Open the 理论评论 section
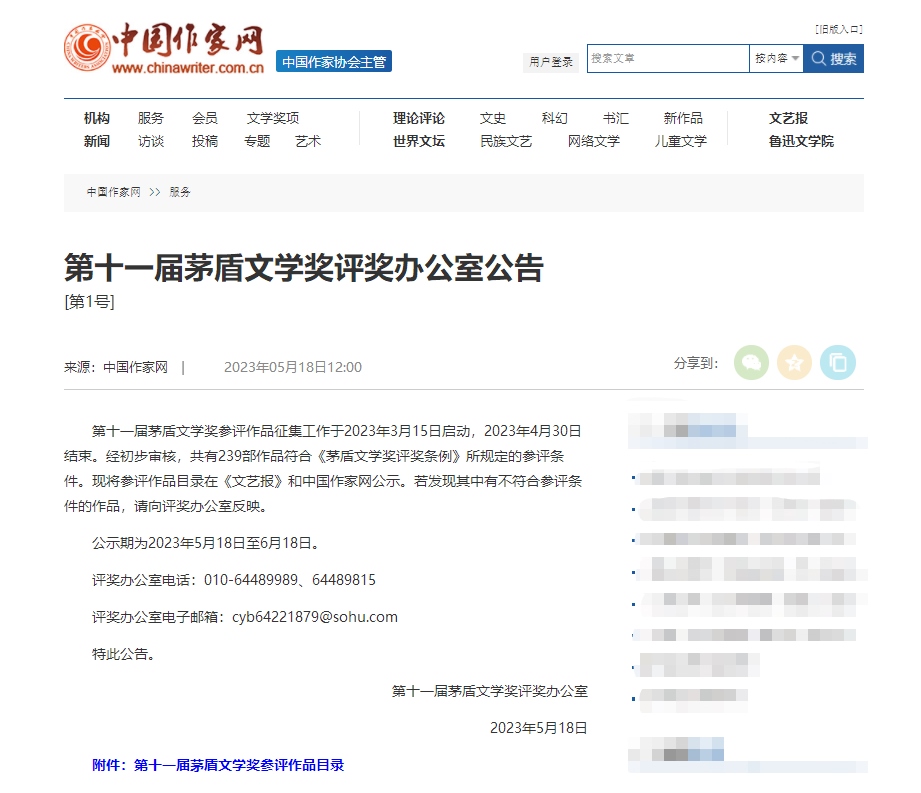This screenshot has height=793, width=921. (417, 117)
